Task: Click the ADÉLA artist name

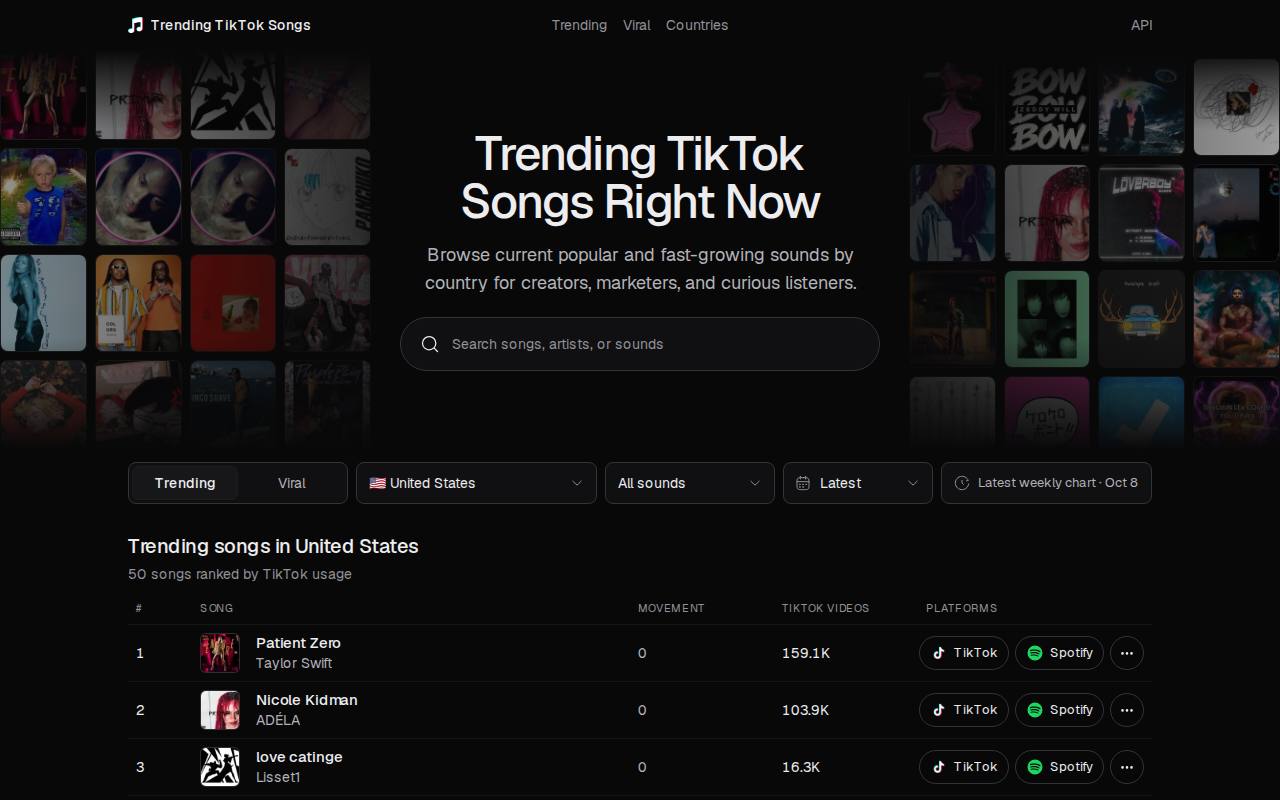Action: click(278, 720)
